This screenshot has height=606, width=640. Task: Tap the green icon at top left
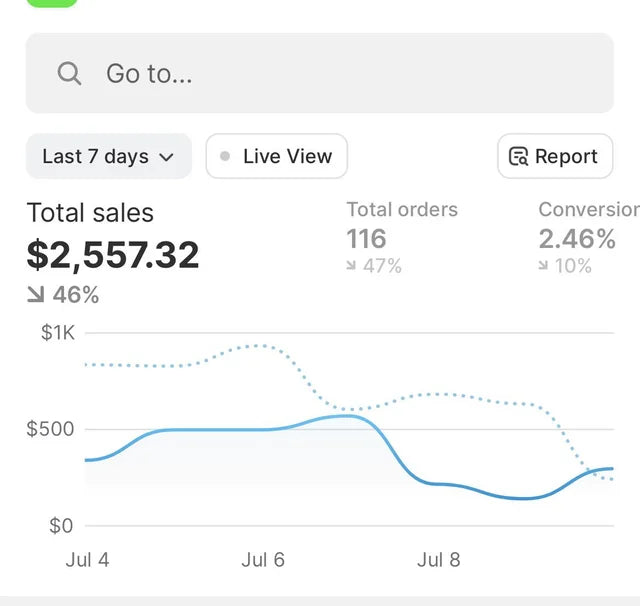point(52,3)
